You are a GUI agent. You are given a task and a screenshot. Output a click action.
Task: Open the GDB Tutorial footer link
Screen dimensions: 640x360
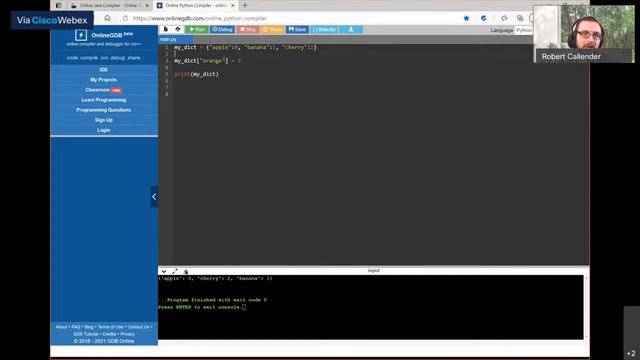pos(85,334)
